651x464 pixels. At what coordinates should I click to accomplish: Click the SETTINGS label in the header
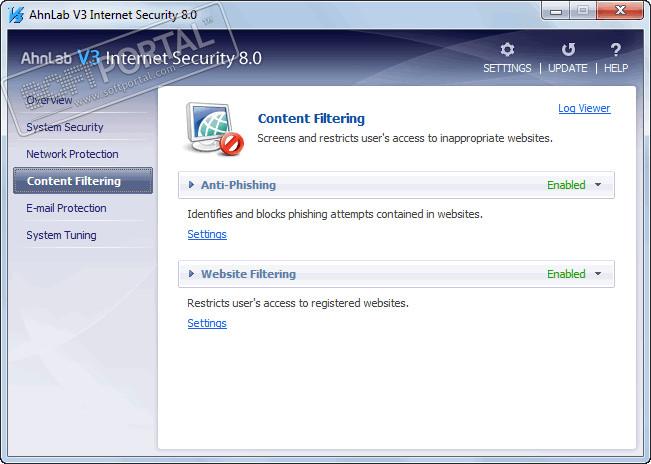point(507,68)
